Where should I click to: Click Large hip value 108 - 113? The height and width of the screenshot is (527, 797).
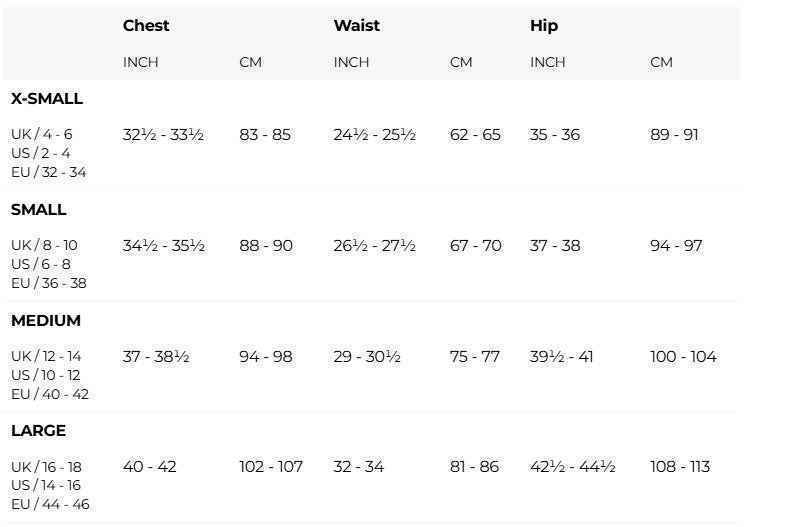click(x=680, y=467)
